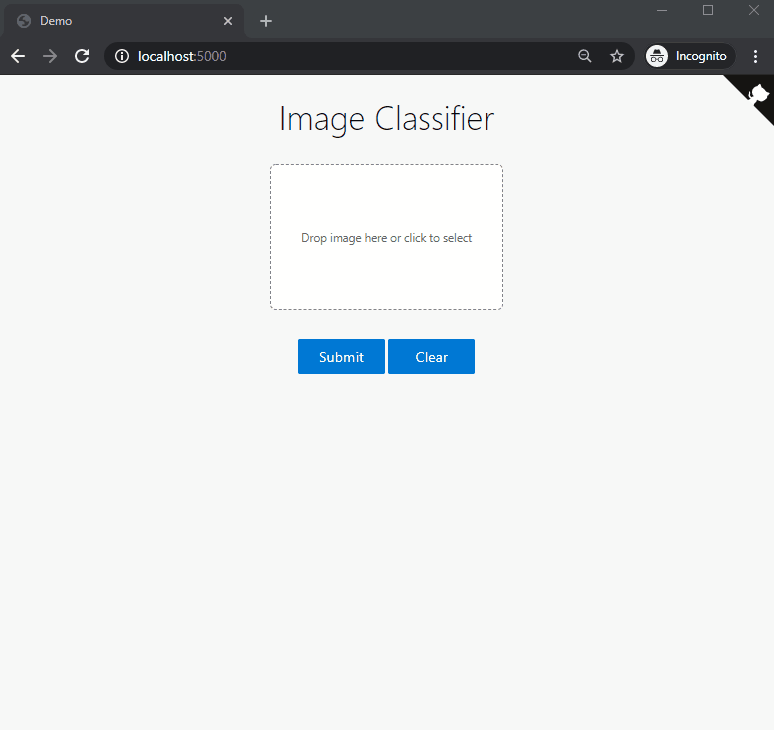The height and width of the screenshot is (730, 774).
Task: Minimize the browser window
Action: (x=662, y=10)
